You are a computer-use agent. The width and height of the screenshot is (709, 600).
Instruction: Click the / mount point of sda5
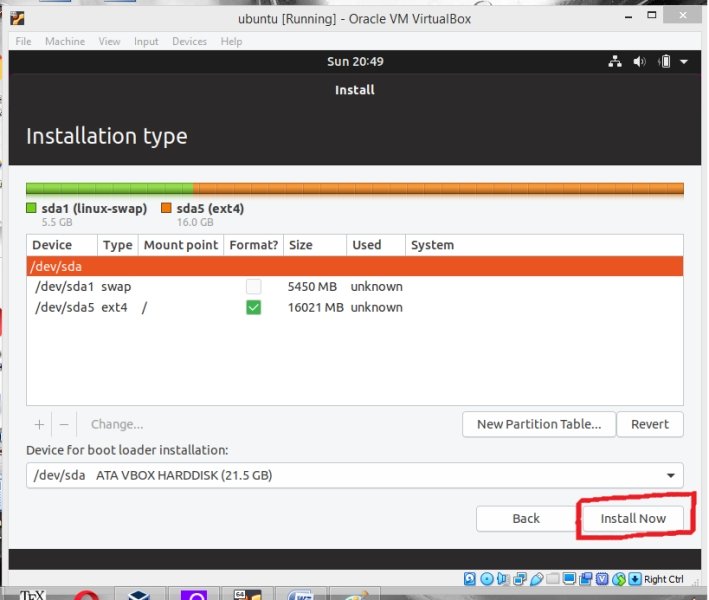[x=144, y=307]
